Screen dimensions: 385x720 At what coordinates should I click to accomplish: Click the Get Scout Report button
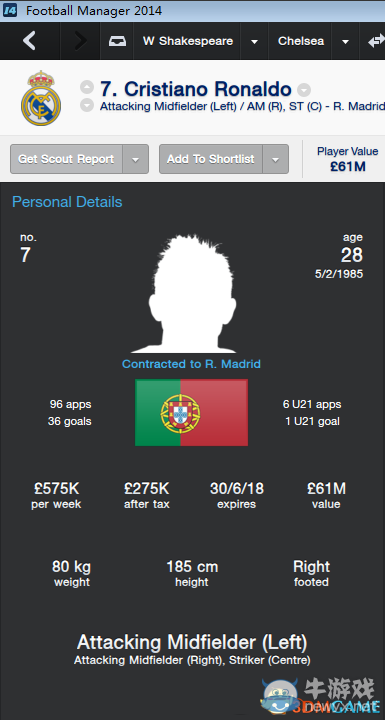point(66,159)
